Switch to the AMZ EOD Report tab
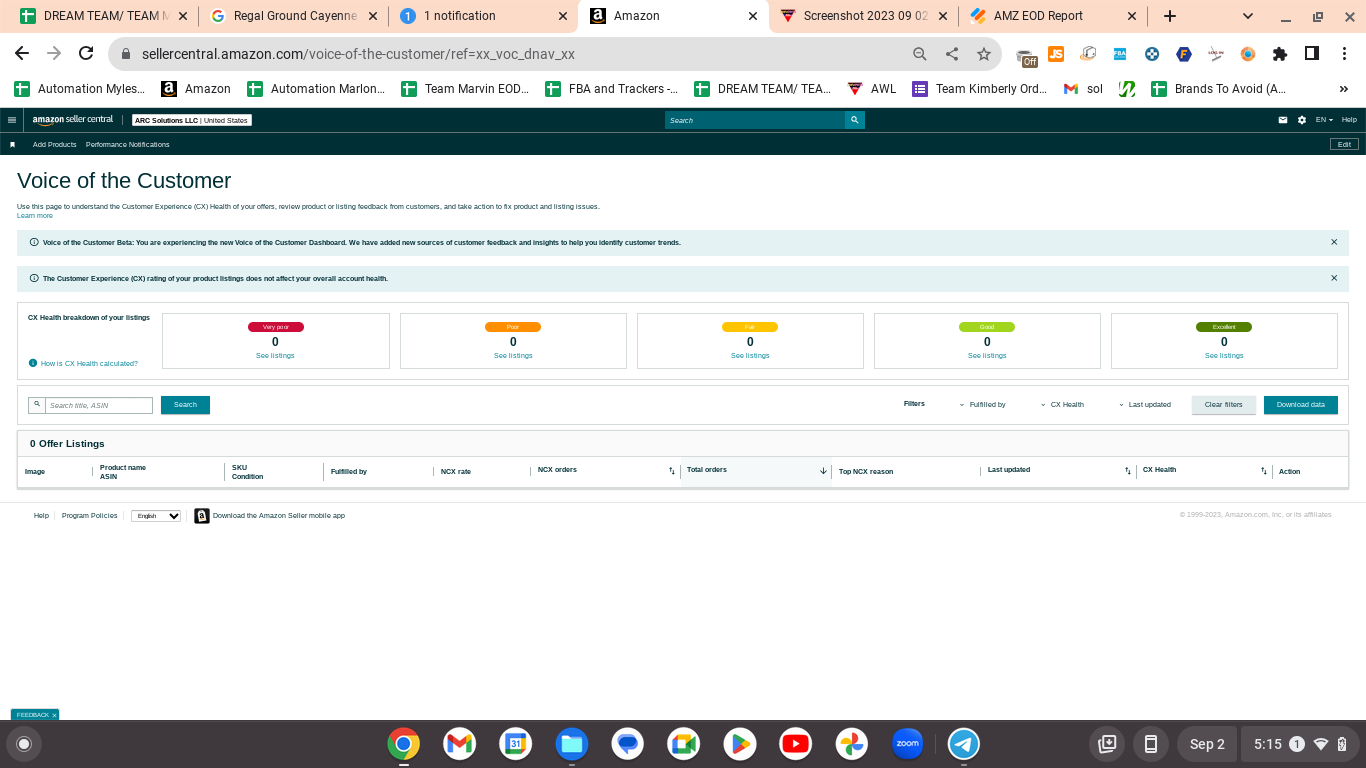 click(1053, 16)
